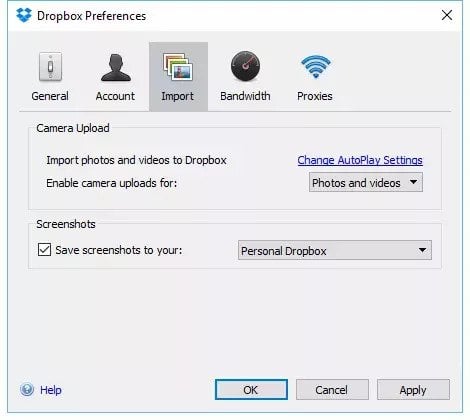Viewport: 470px width, 420px height.
Task: Uncheck Save screenshots to your checkbox
Action: 44,250
